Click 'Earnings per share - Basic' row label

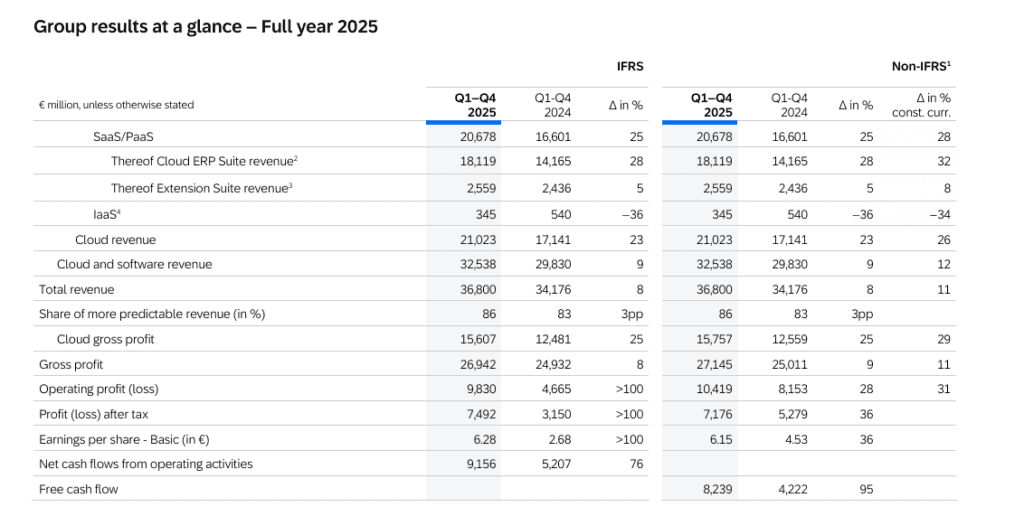coord(124,439)
